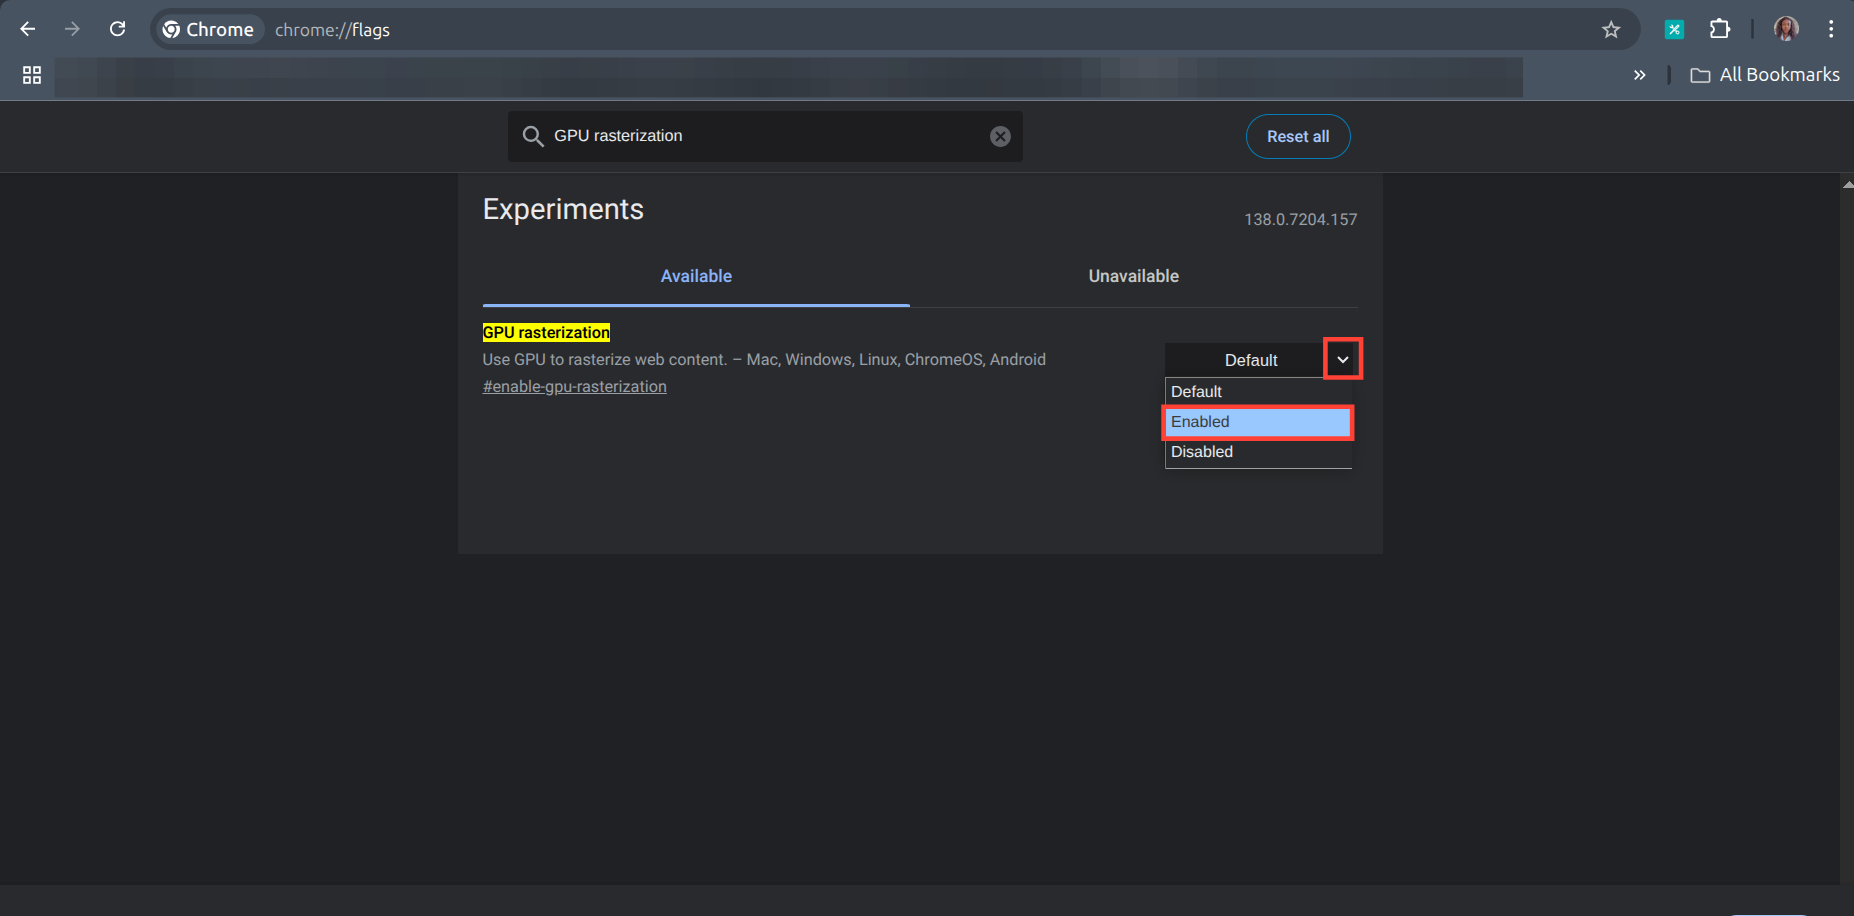Open the Extensions puzzle icon
This screenshot has width=1854, height=916.
1719,29
